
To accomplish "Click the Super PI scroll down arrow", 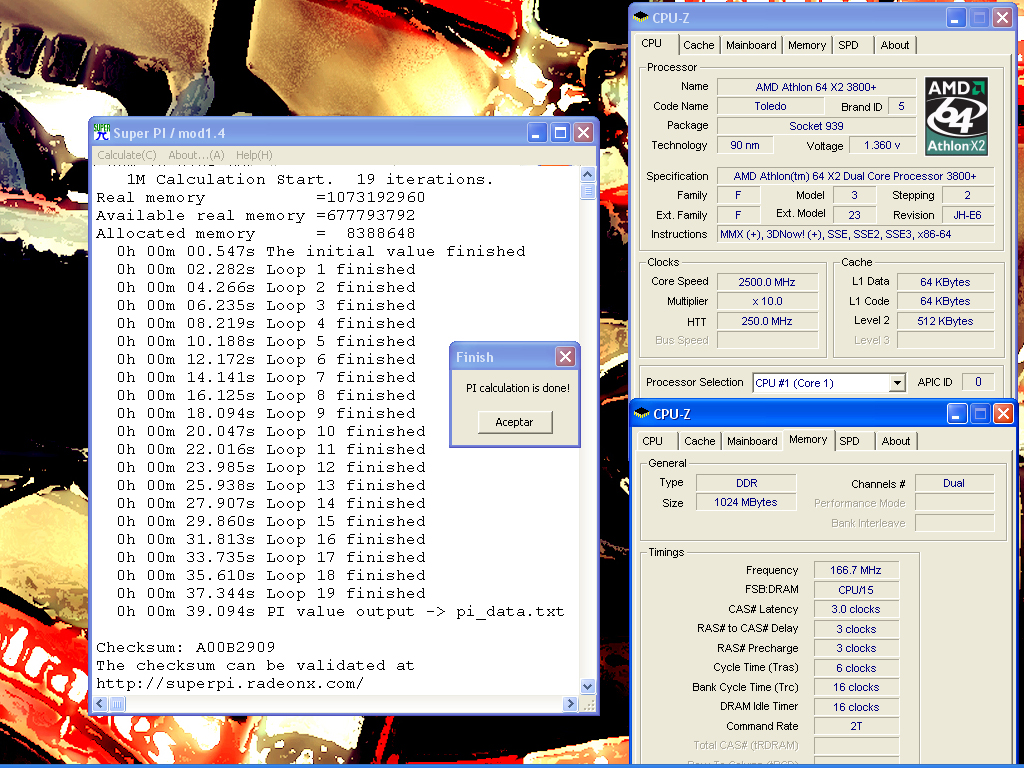I will pos(587,686).
